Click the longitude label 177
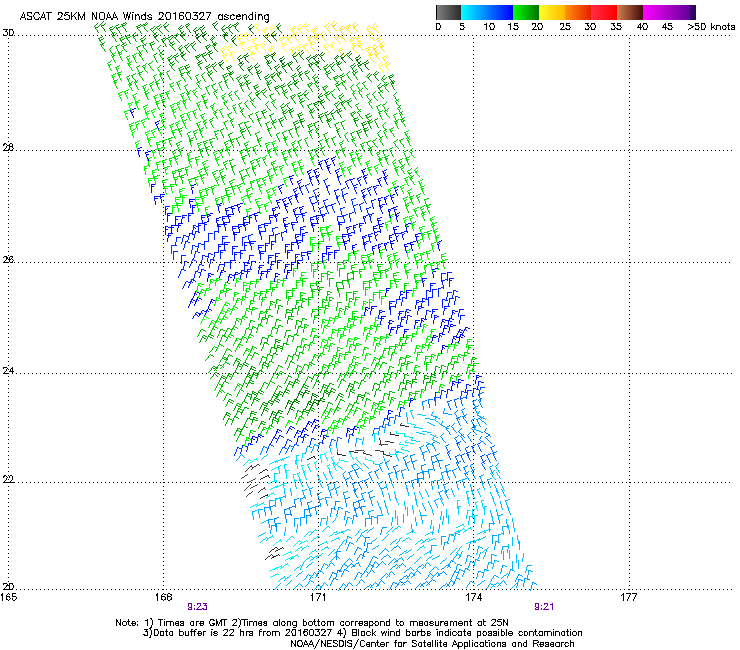This screenshot has height=650, width=740. tap(629, 597)
